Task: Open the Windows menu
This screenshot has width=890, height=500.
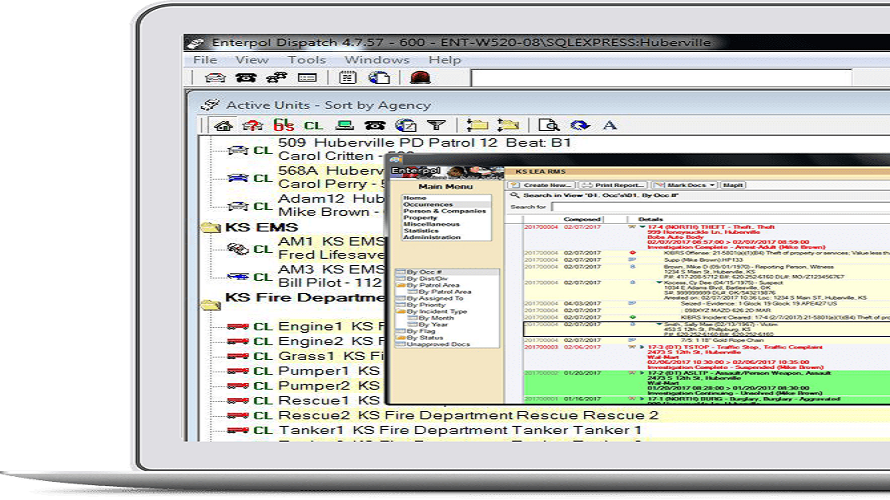Action: (x=376, y=60)
